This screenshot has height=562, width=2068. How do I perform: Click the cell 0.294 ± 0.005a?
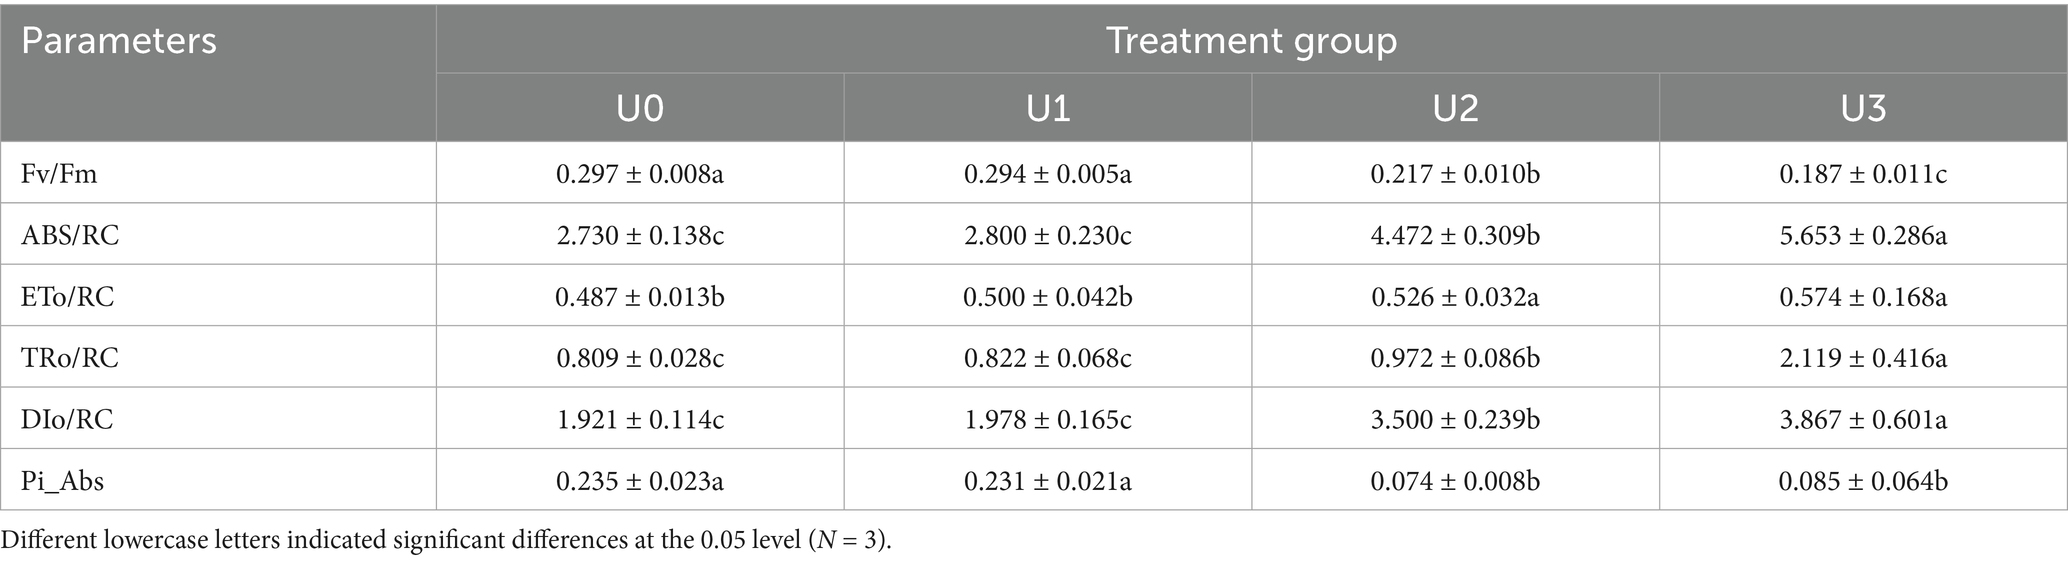(x=1048, y=174)
